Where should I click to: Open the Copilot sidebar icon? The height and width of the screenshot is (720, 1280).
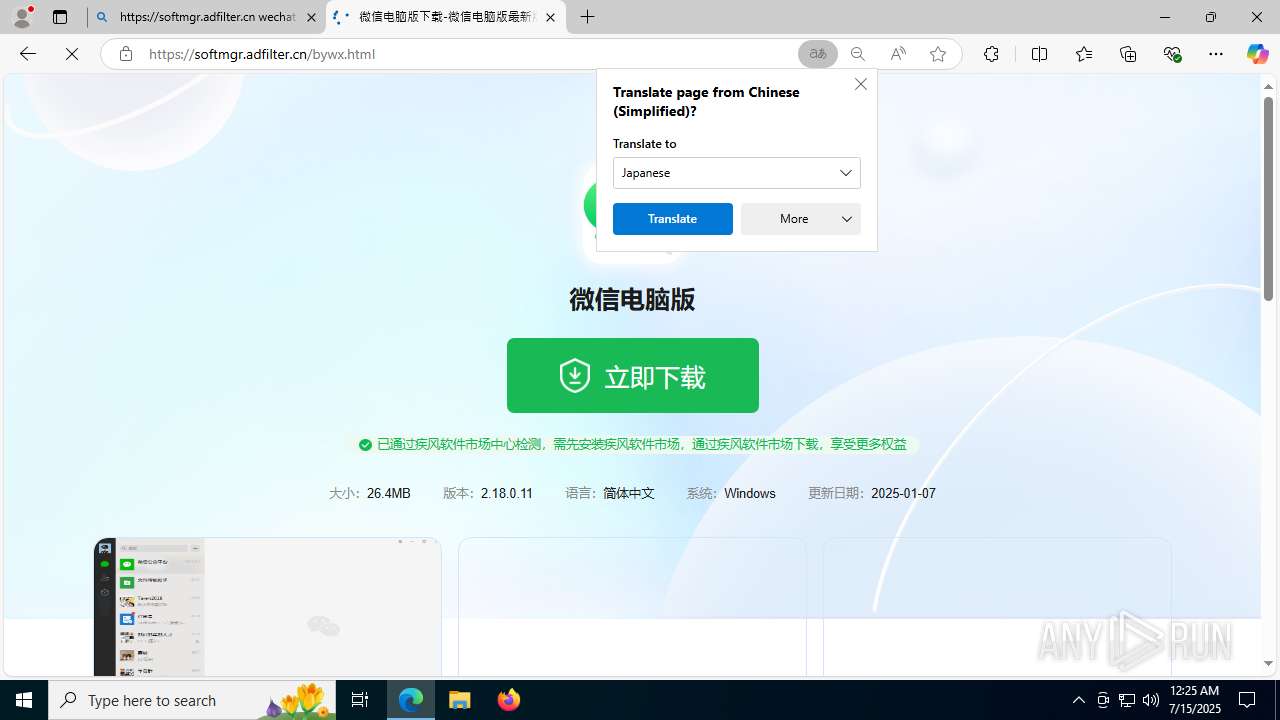[x=1257, y=54]
